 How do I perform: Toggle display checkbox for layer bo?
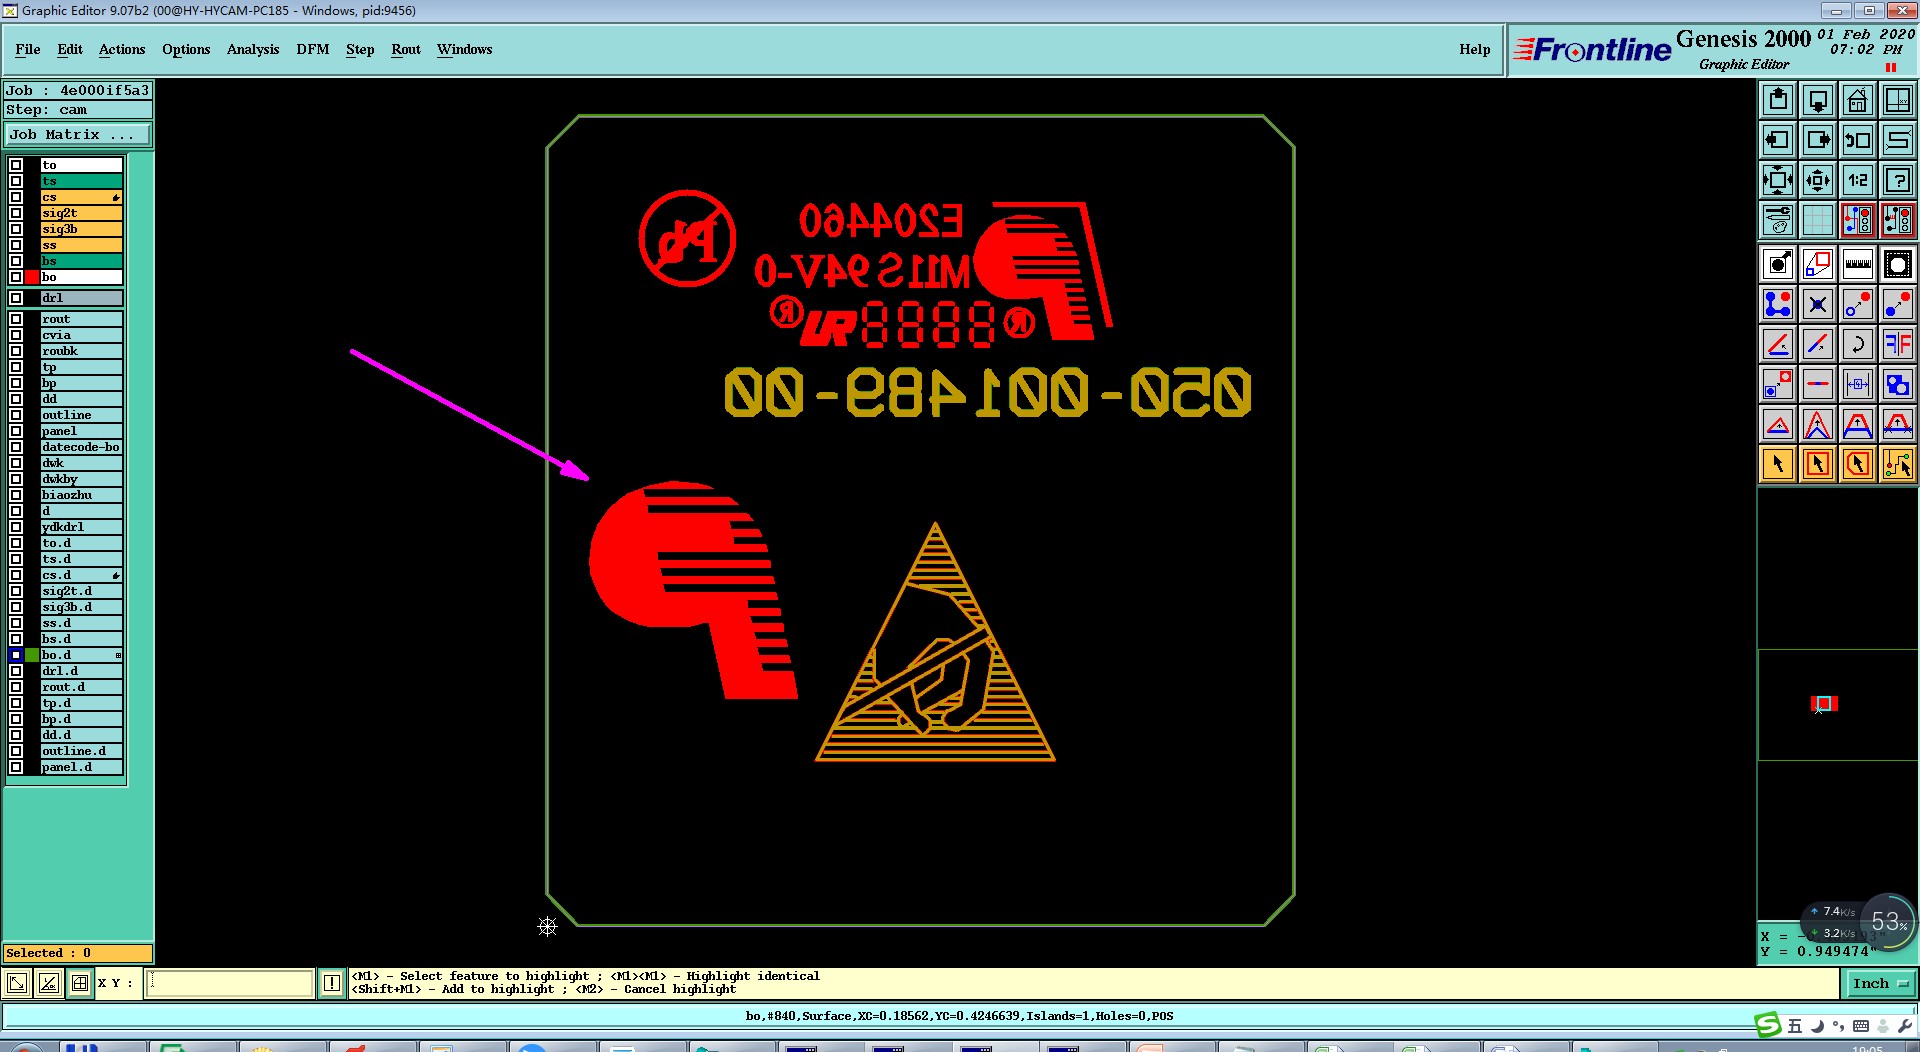[x=16, y=277]
